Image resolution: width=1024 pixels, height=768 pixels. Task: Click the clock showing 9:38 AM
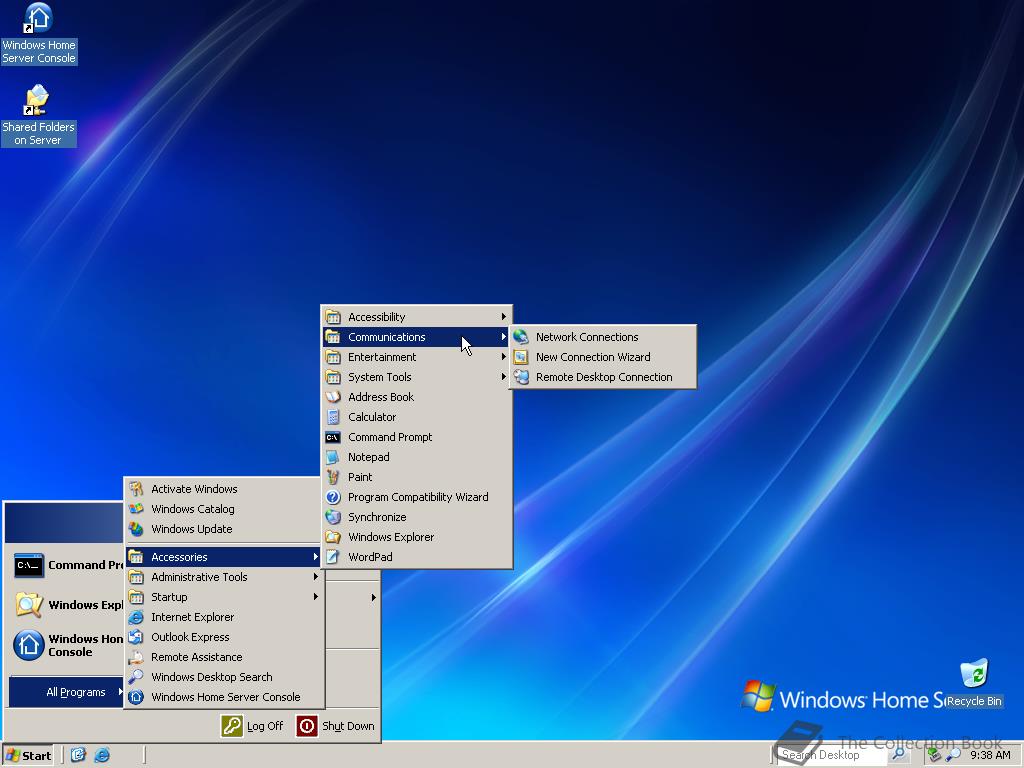[x=990, y=755]
